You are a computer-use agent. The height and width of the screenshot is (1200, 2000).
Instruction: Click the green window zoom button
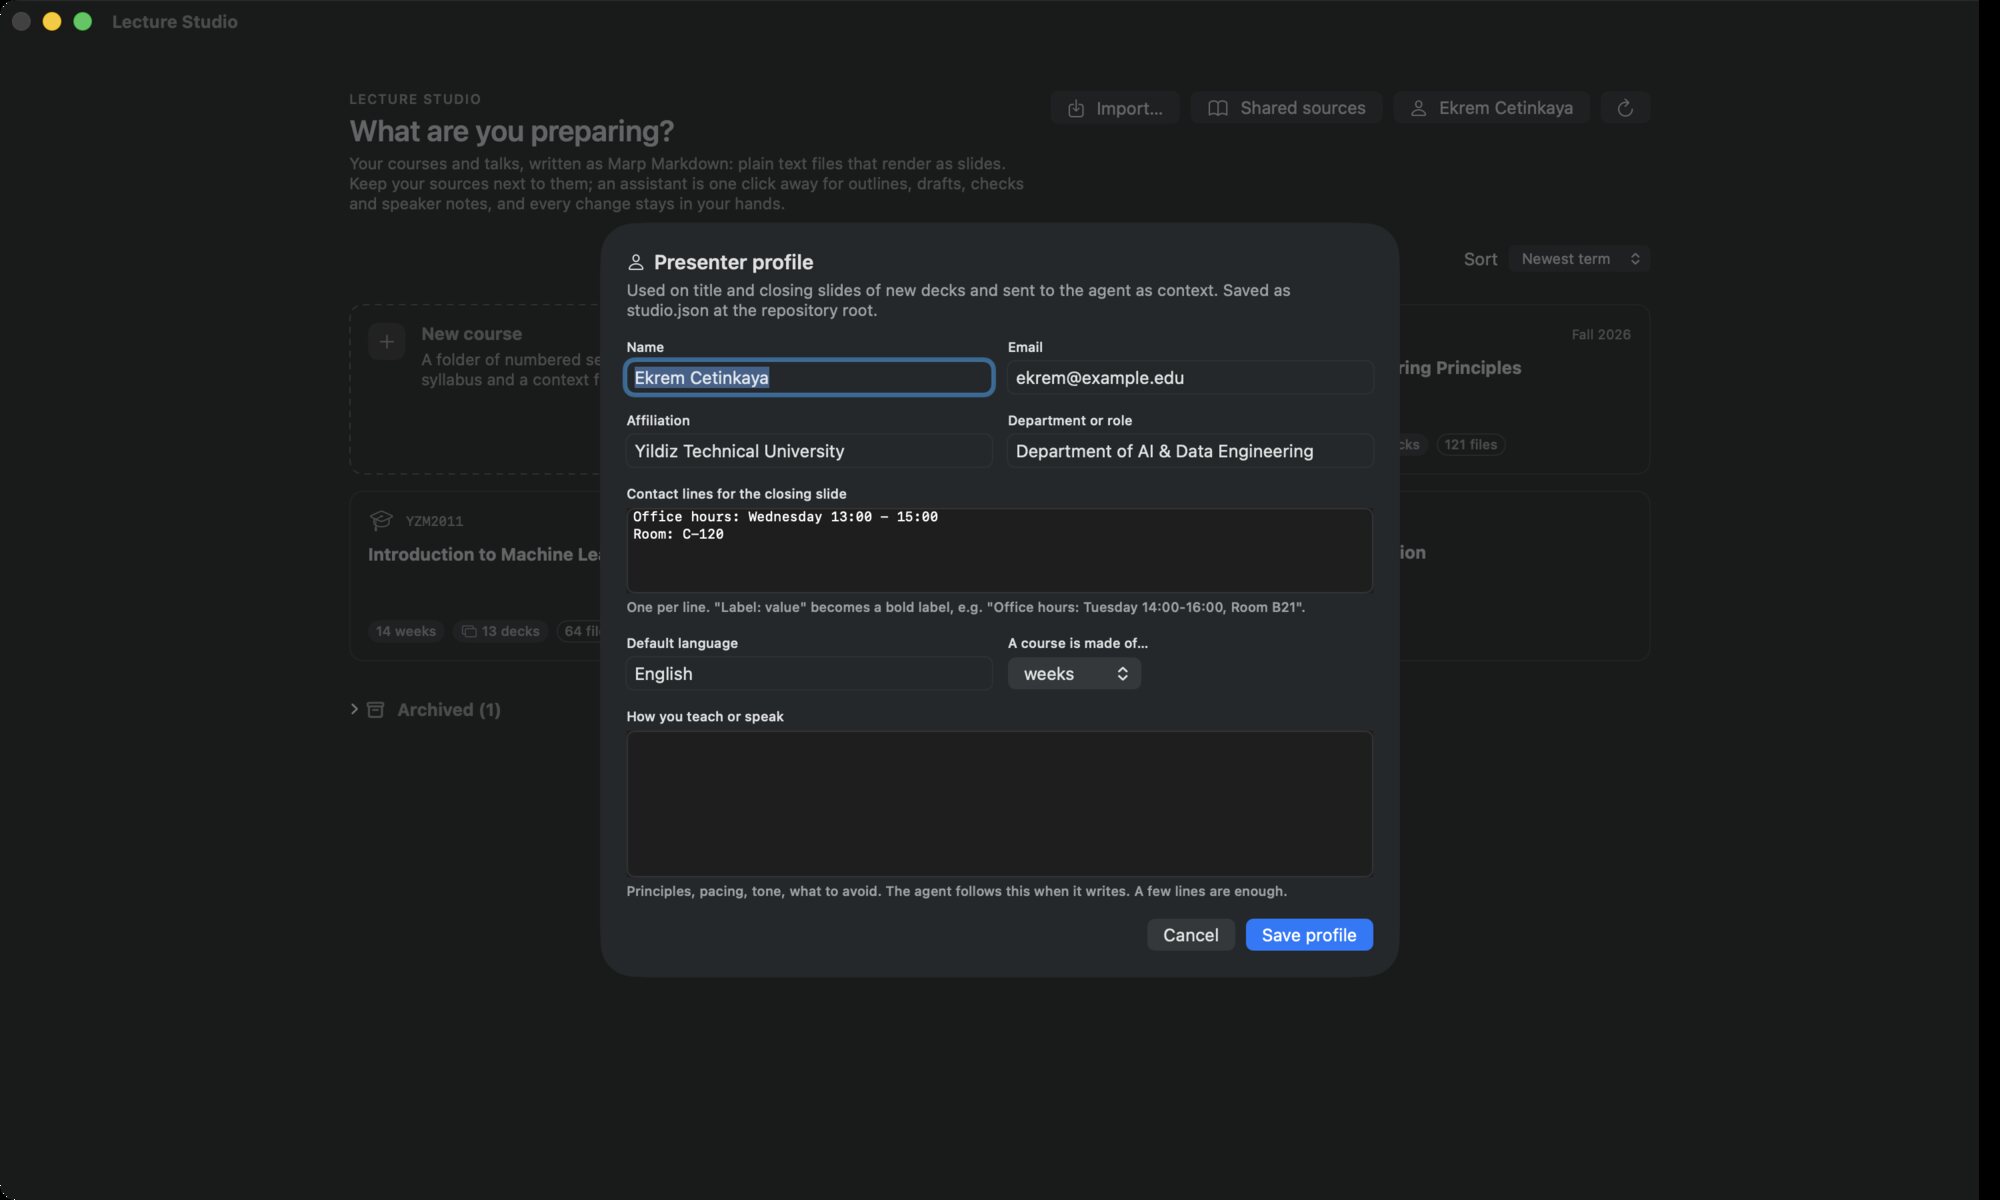coord(83,21)
